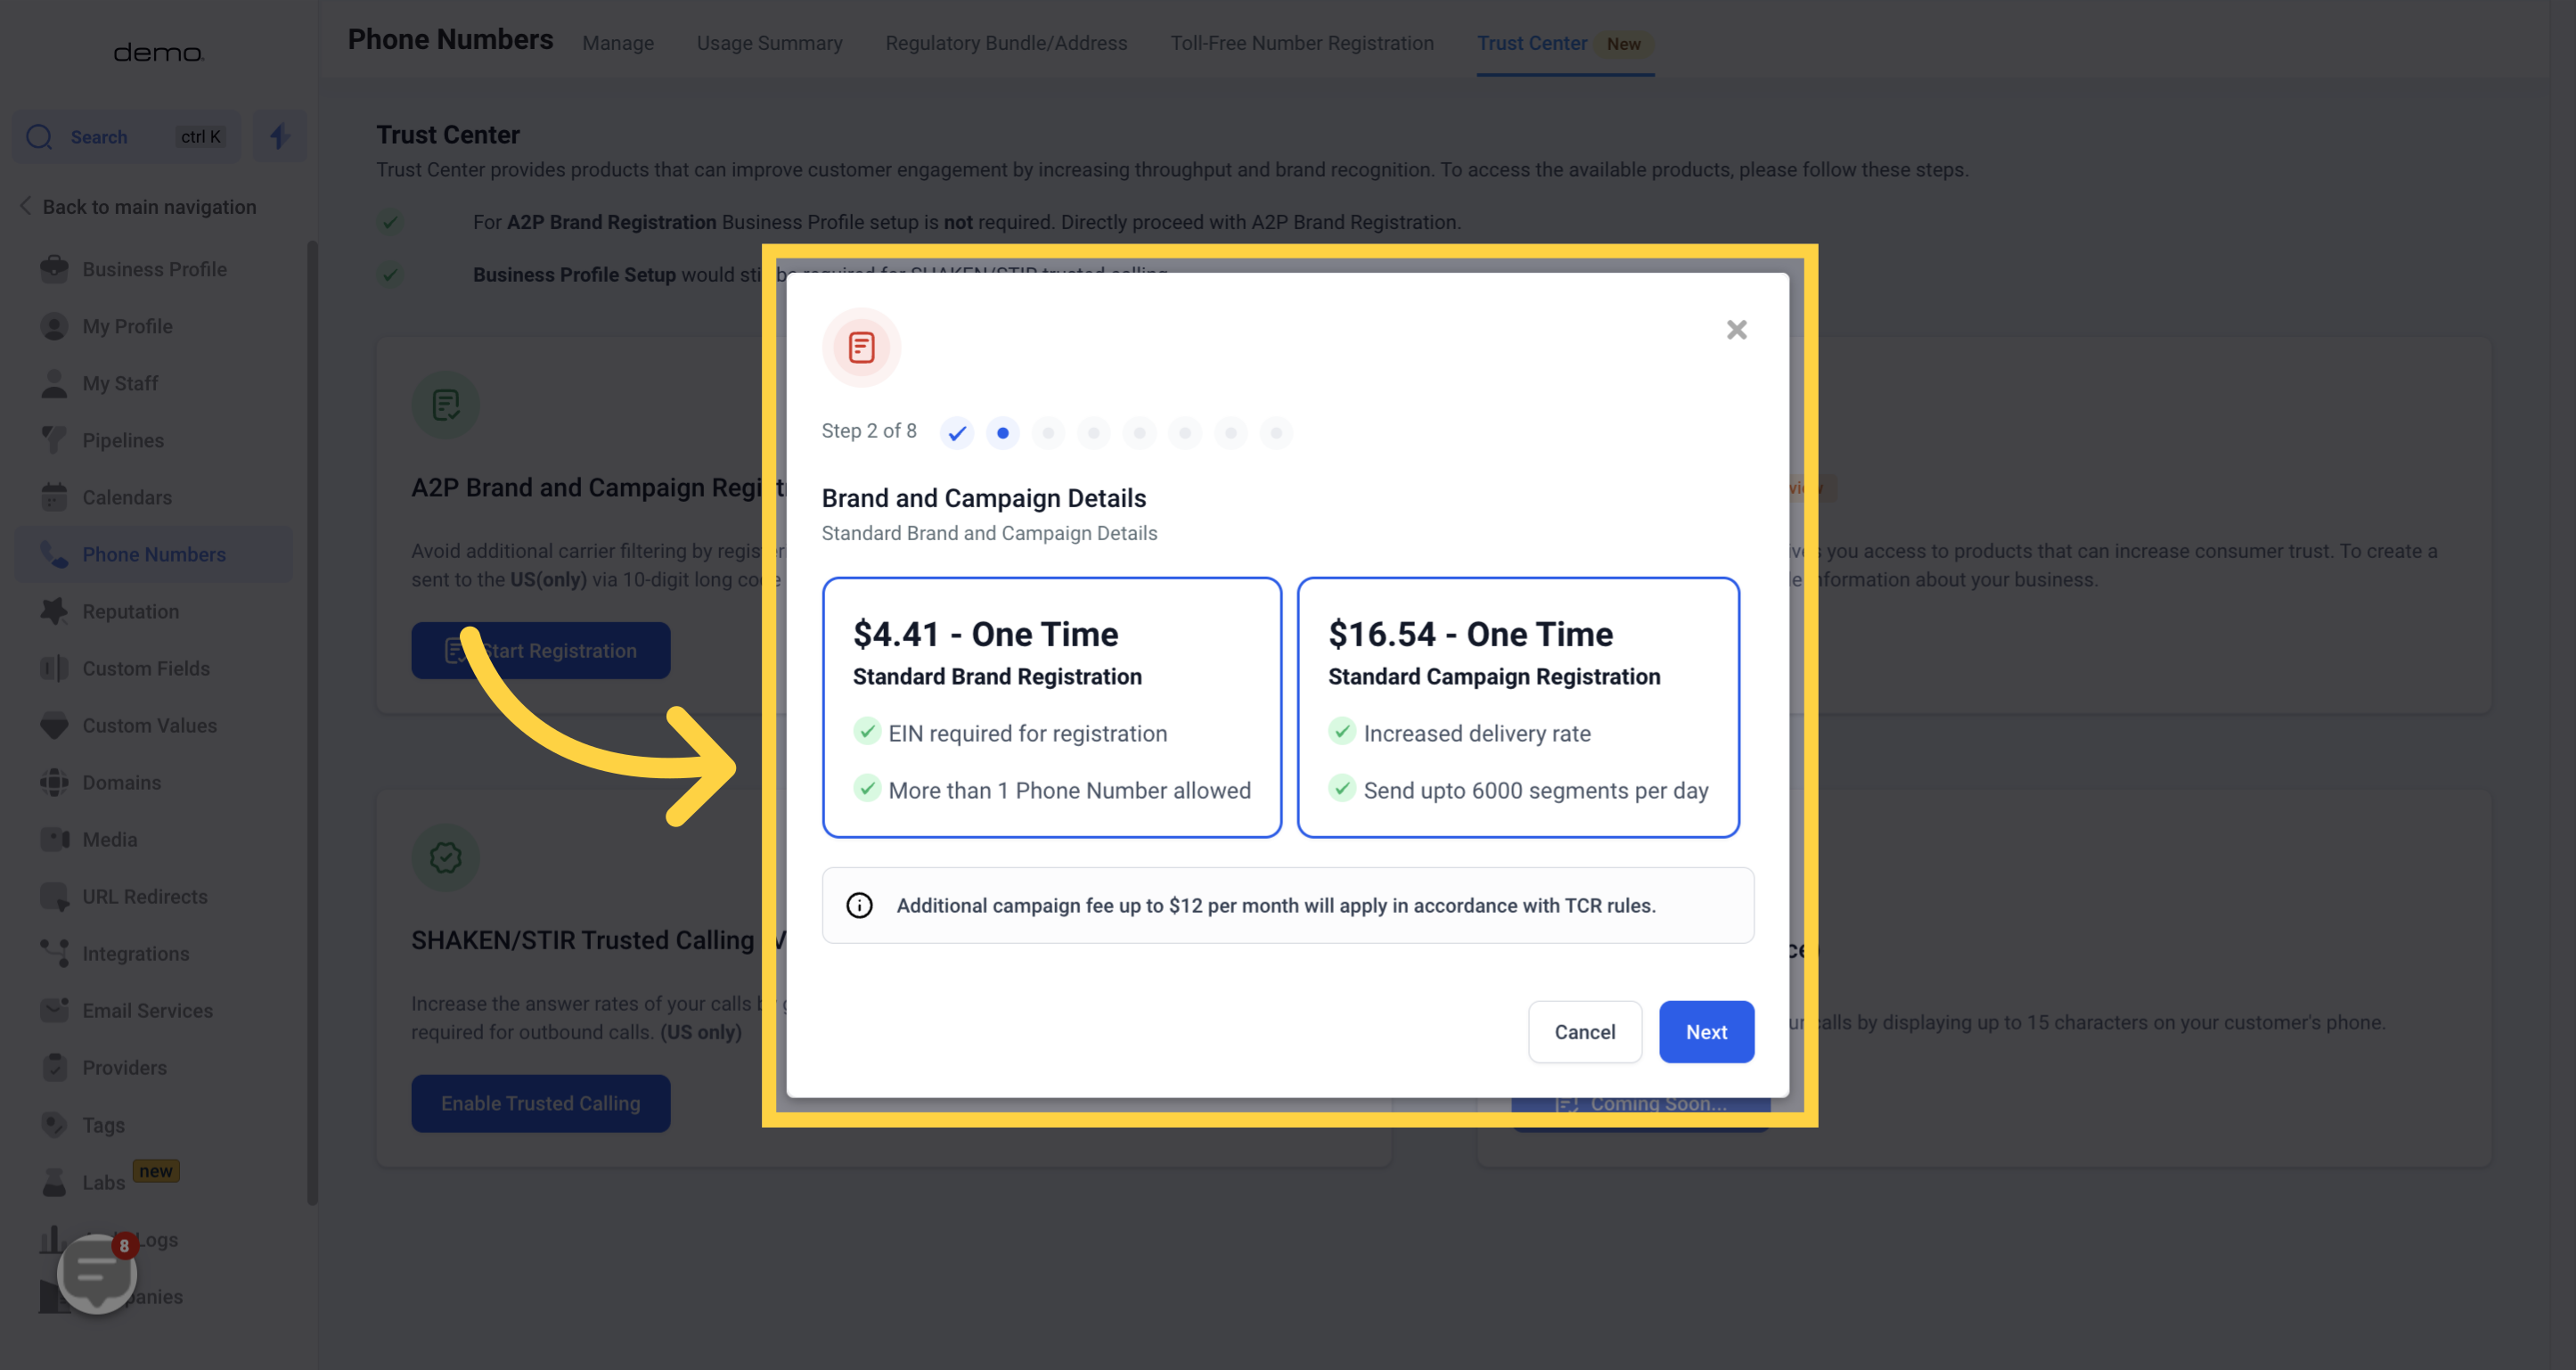
Task: Click the Trust Center tab
Action: [1530, 43]
